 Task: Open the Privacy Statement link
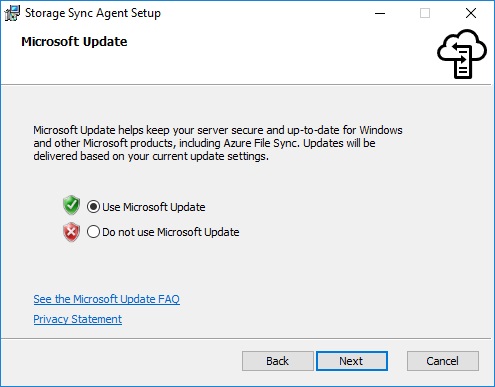[77, 319]
